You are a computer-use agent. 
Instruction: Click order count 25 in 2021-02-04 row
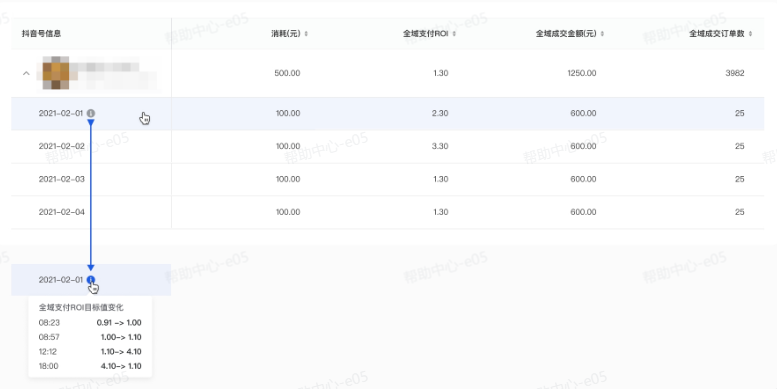tap(740, 212)
